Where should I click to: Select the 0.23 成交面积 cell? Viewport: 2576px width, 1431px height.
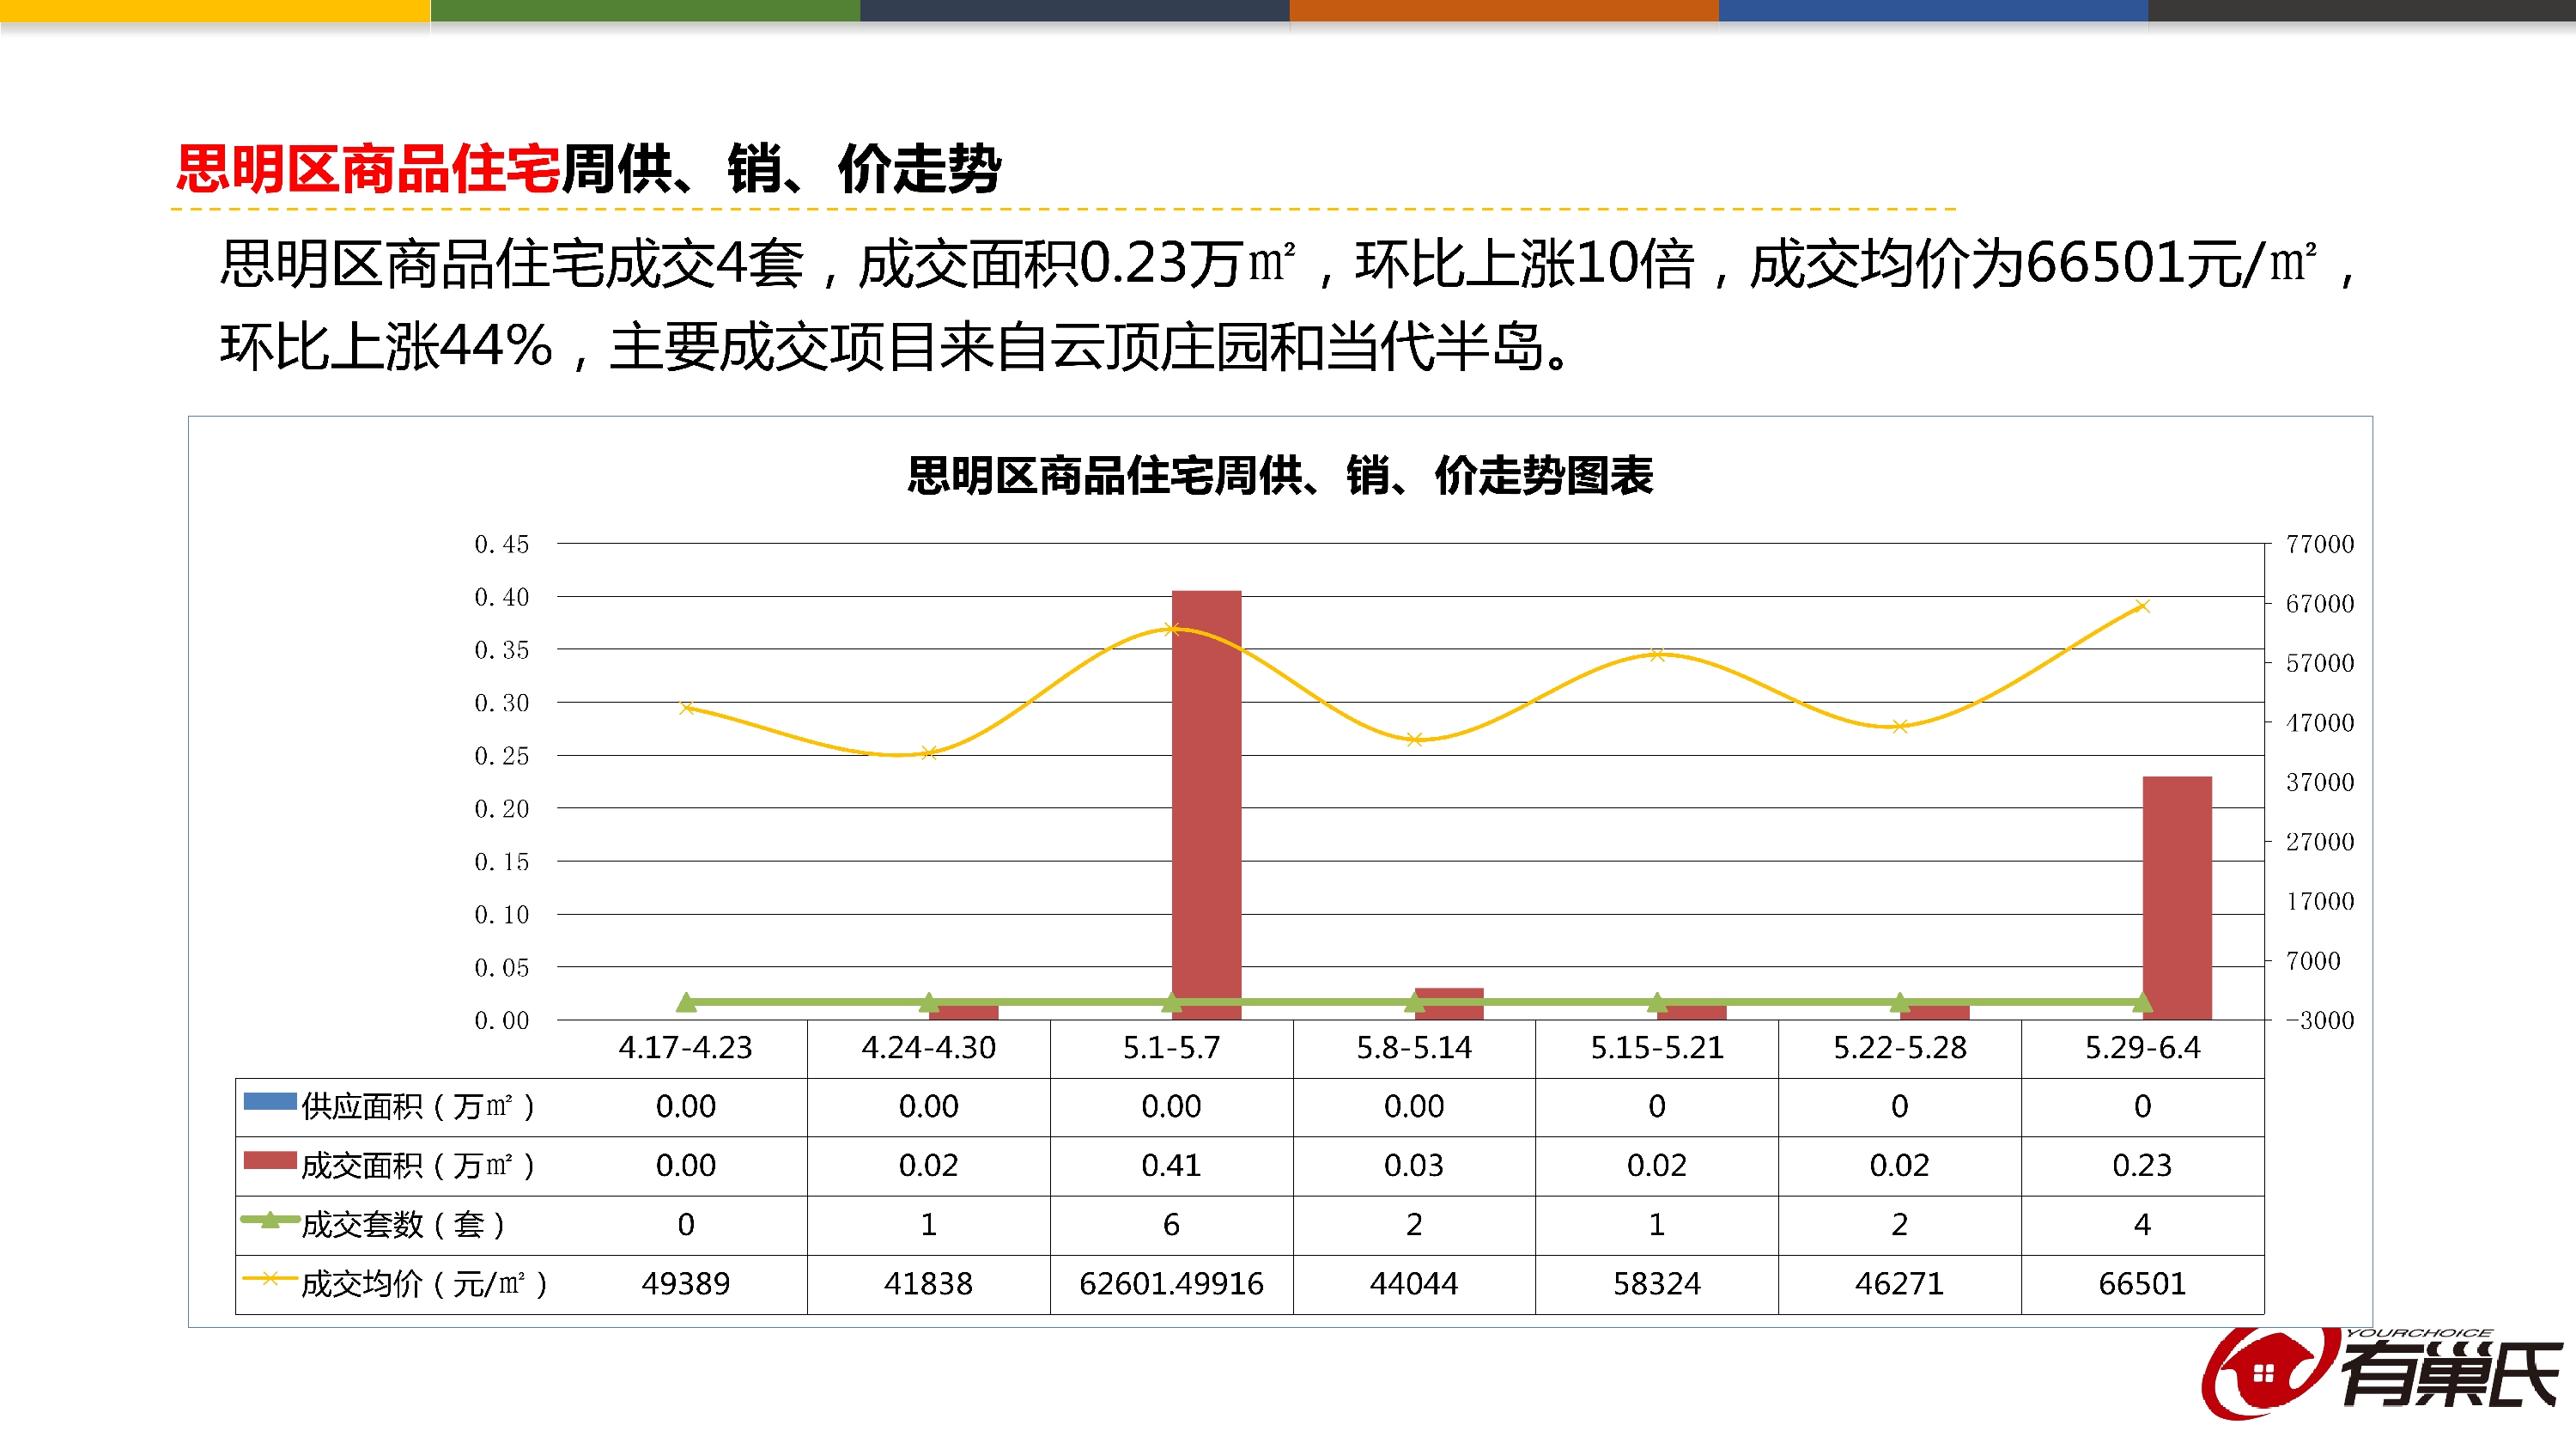click(x=2142, y=1165)
